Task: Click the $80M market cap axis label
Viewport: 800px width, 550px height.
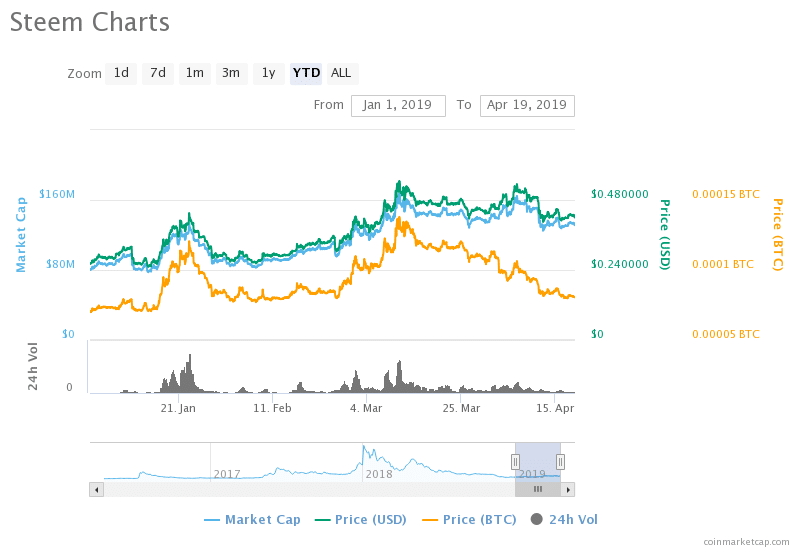Action: 60,264
